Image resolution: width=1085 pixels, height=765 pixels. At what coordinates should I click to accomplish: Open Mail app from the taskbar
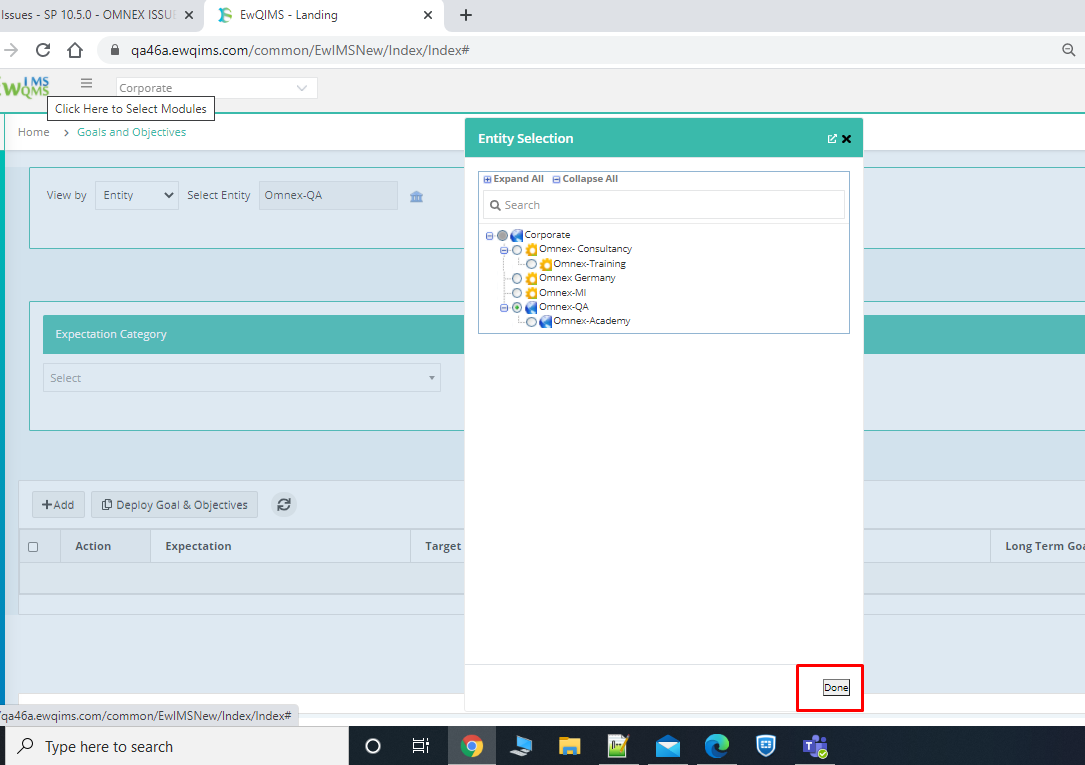tap(668, 746)
